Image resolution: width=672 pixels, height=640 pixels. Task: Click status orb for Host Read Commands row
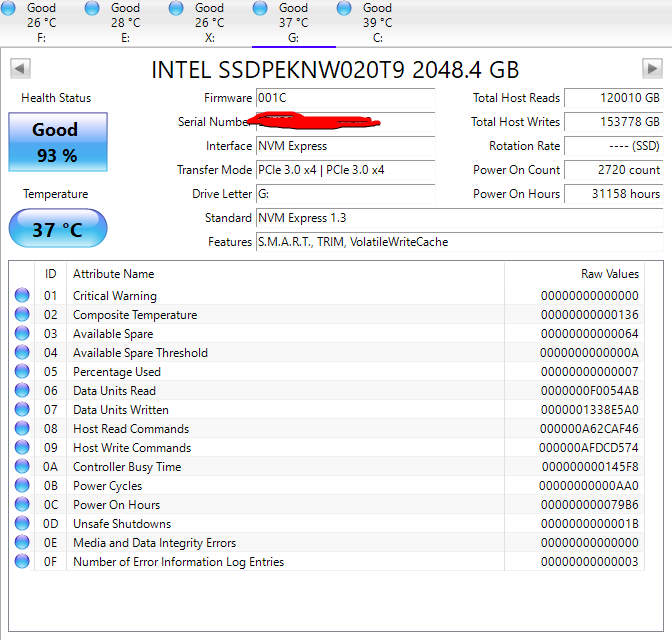coord(22,428)
